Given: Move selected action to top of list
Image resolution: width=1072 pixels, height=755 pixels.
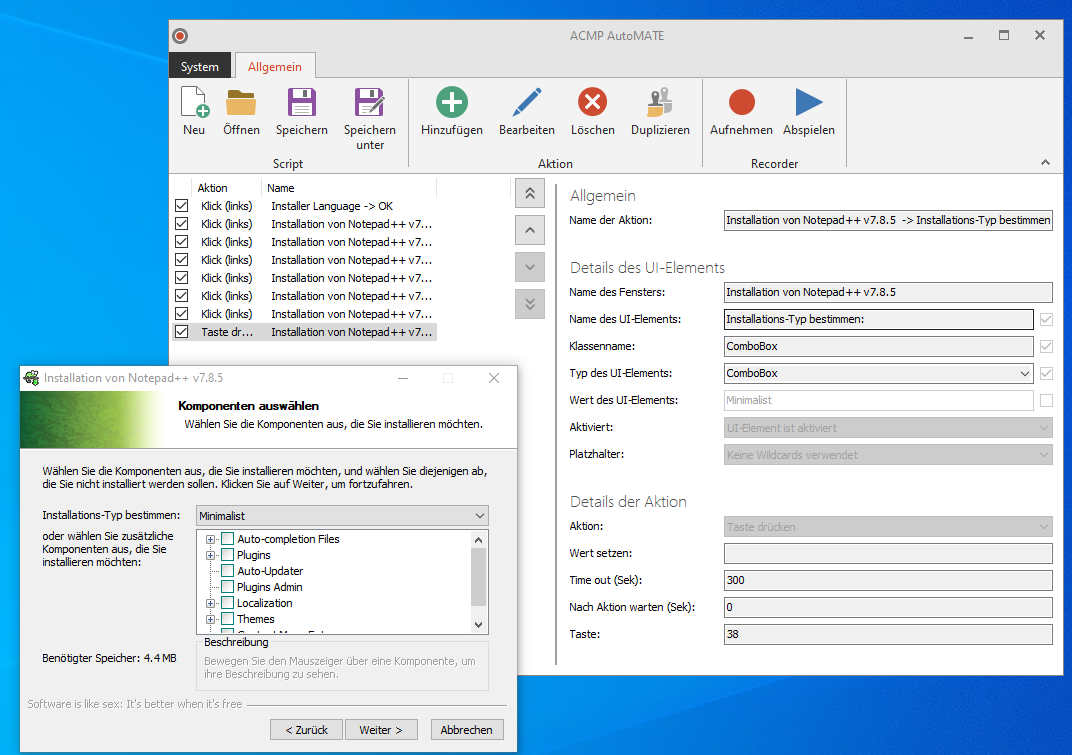Looking at the screenshot, I should pyautogui.click(x=530, y=194).
